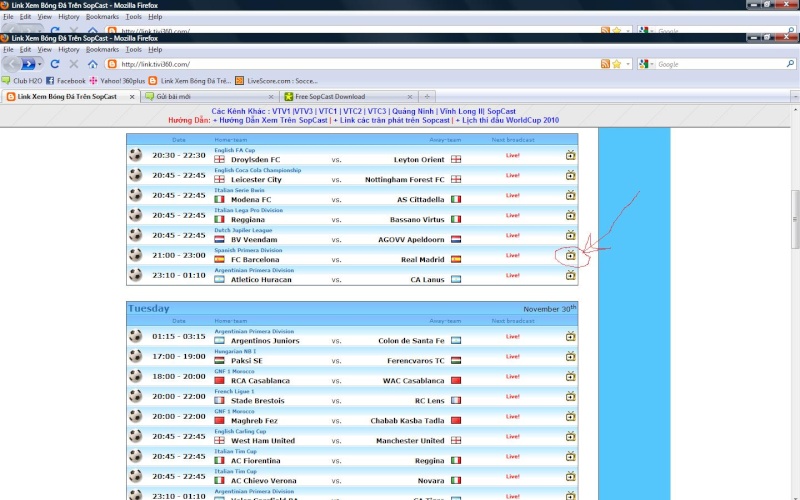This screenshot has height=500, width=800.
Task: Open a new tab with plus button
Action: point(427,96)
